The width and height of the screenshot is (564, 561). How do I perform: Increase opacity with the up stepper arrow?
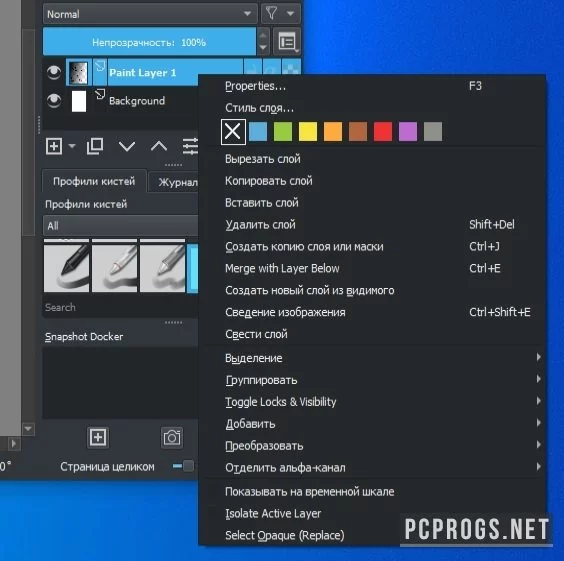(263, 35)
